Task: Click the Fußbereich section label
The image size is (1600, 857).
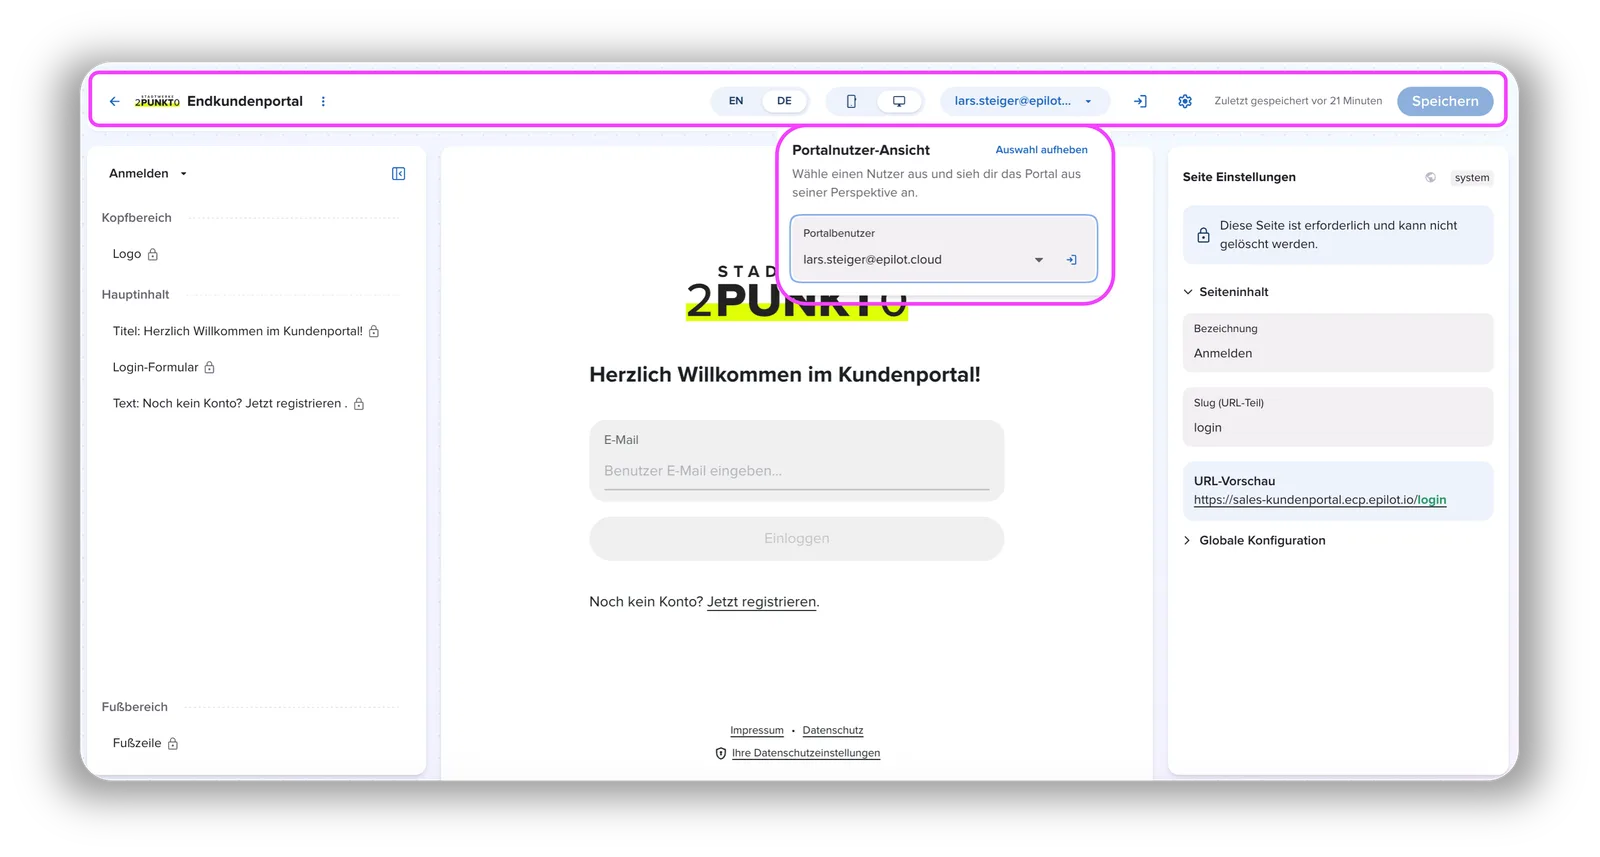Action: (x=134, y=707)
